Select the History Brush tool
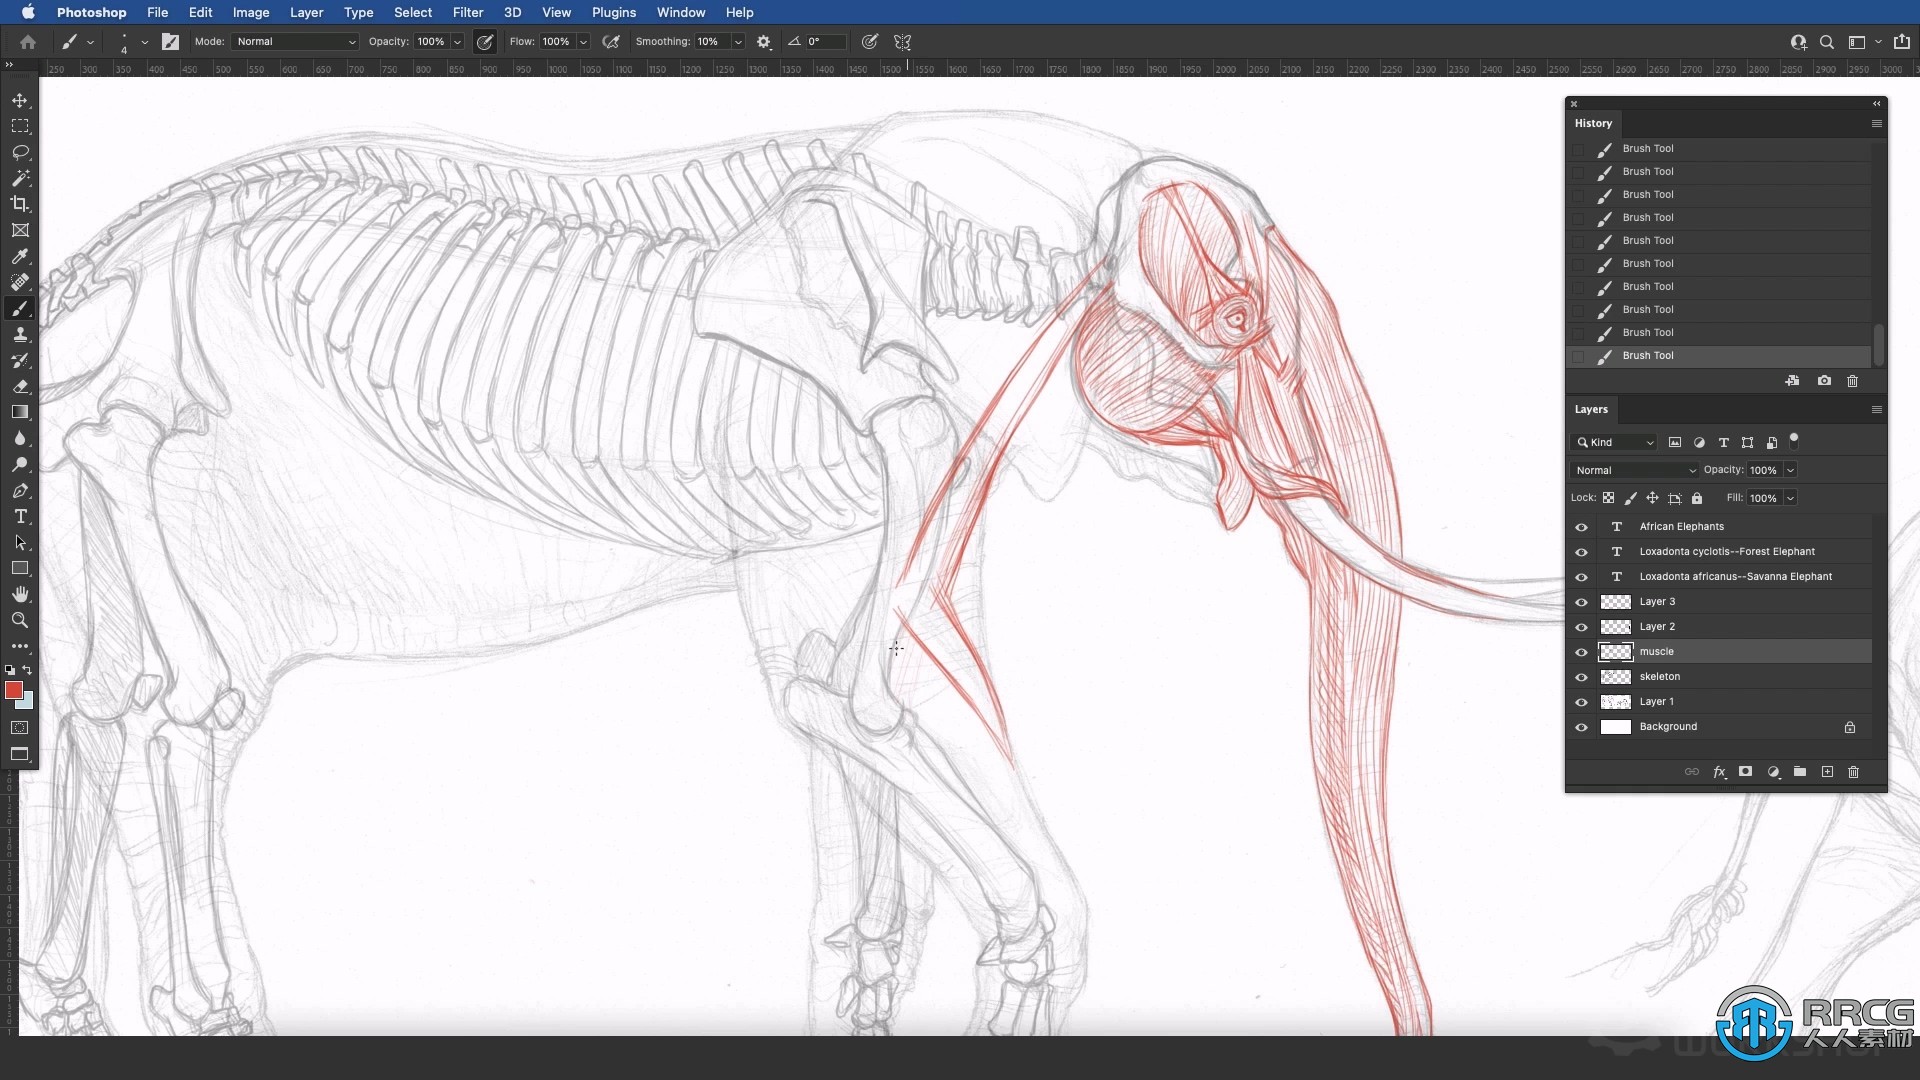The image size is (1920, 1080). pyautogui.click(x=20, y=360)
